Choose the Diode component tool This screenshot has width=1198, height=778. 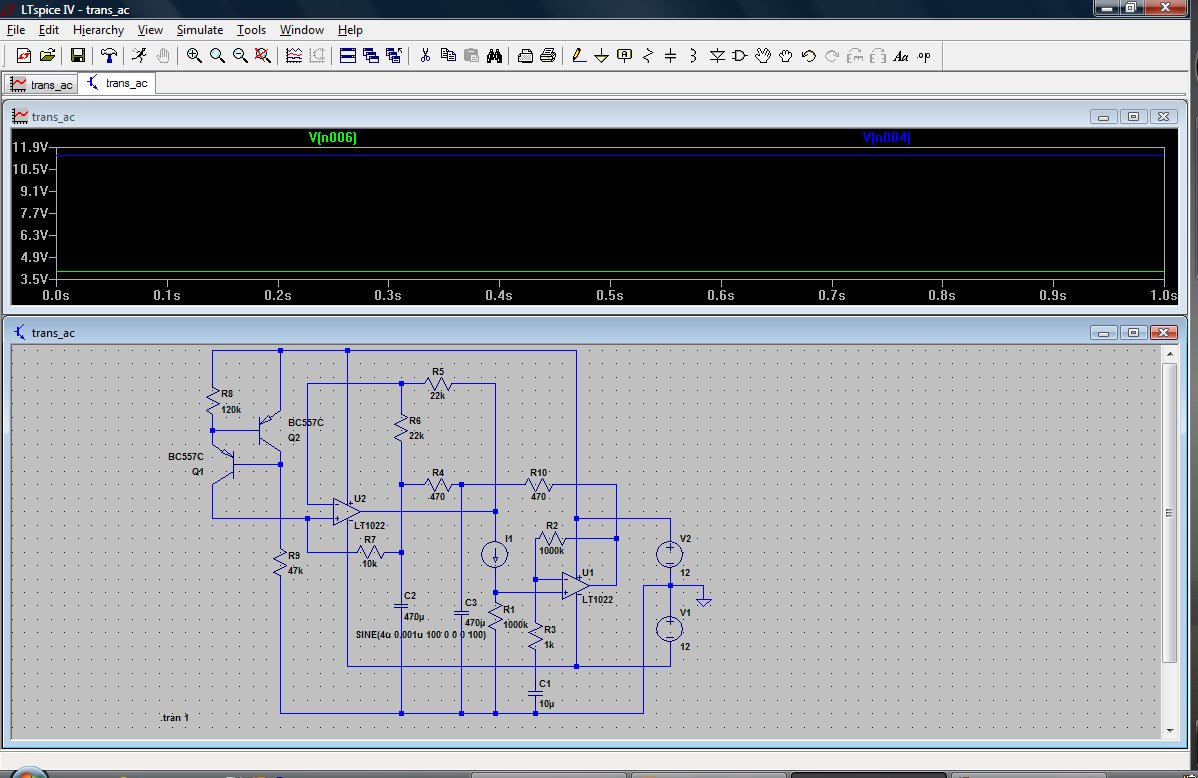tap(717, 56)
